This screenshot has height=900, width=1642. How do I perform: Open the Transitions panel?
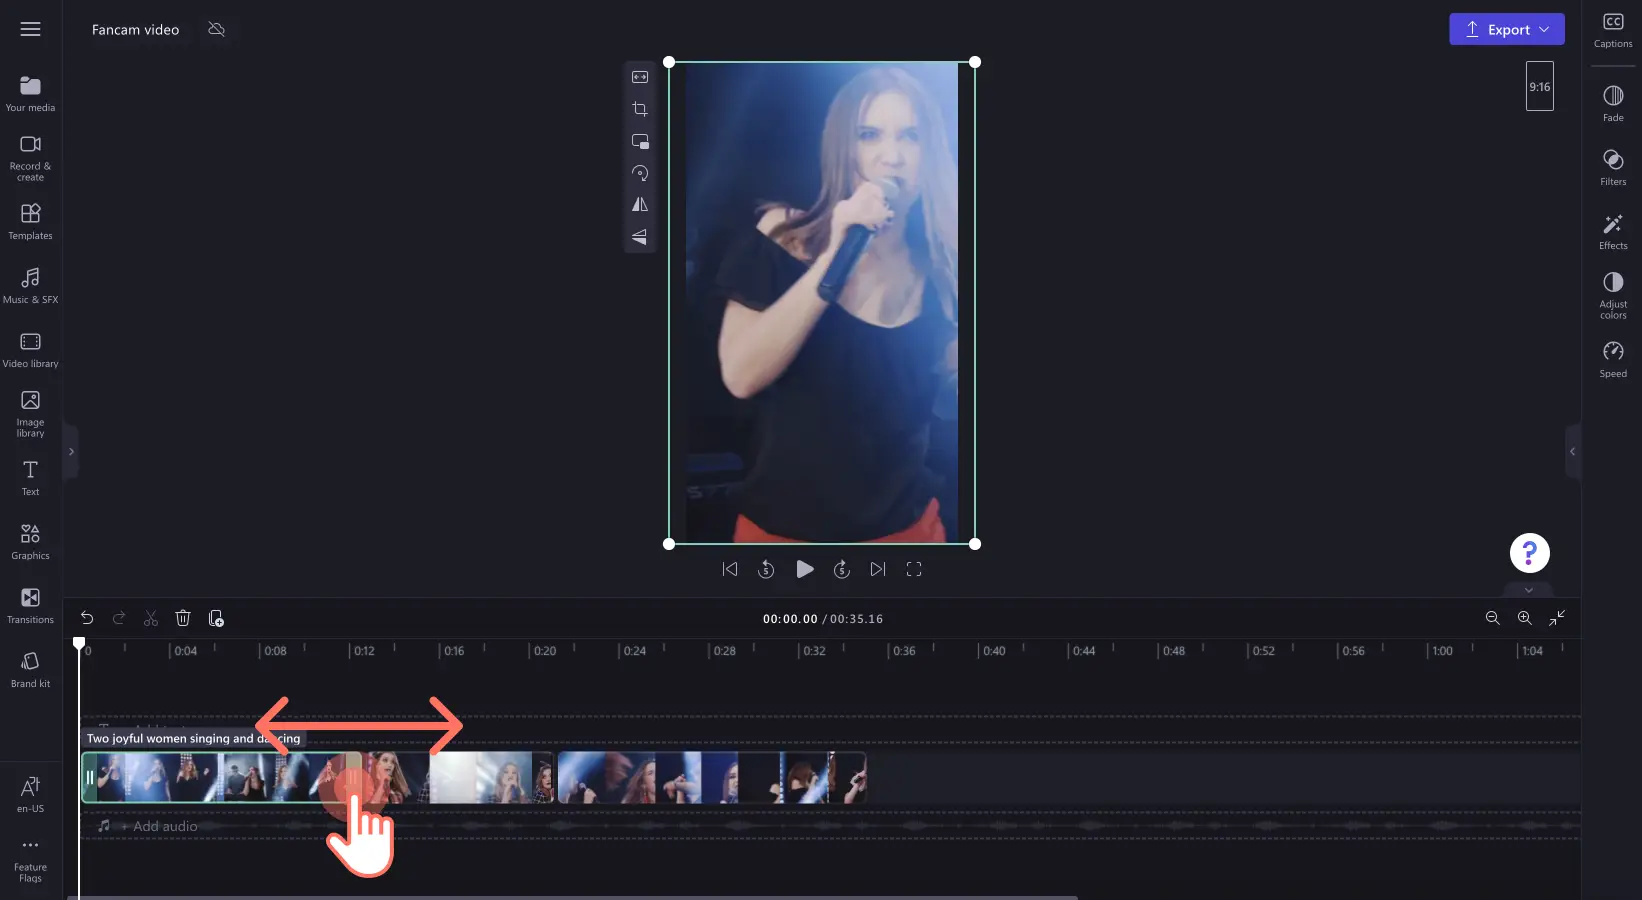(x=30, y=606)
